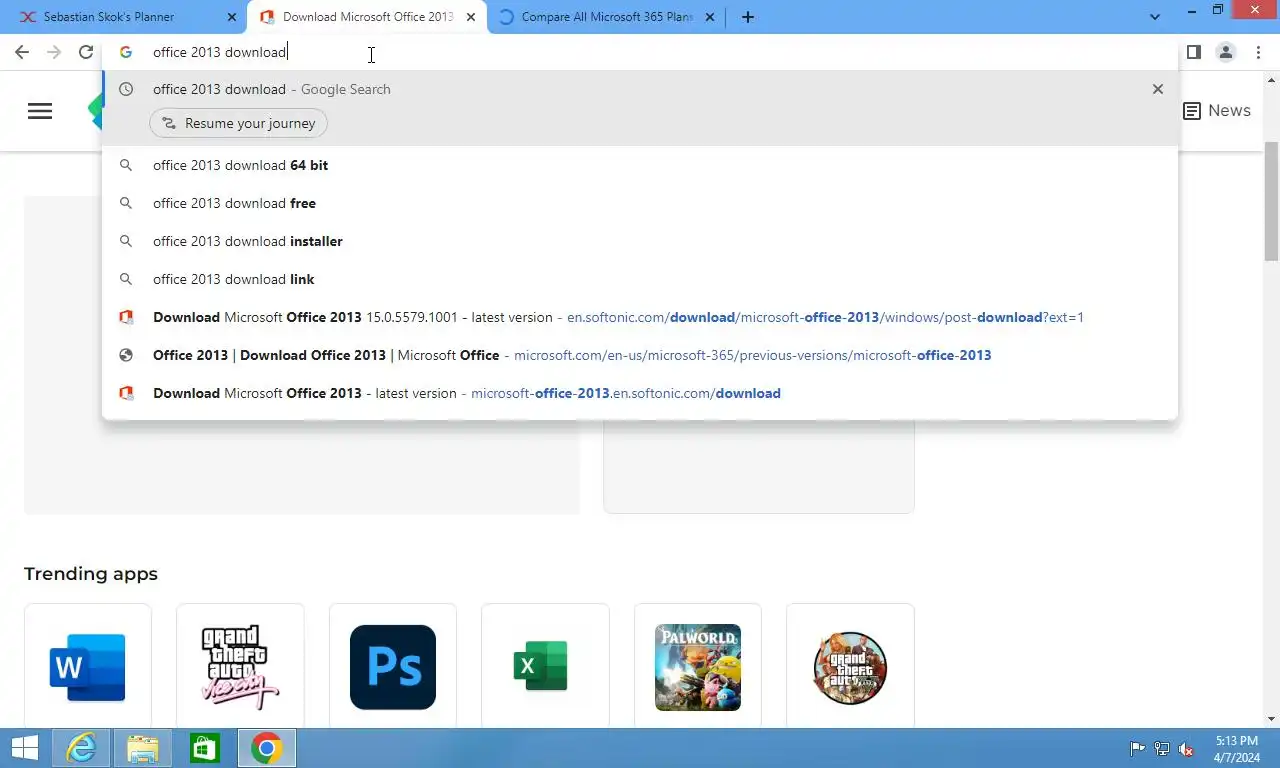Open the side panel button
1280x768 pixels.
[1193, 52]
